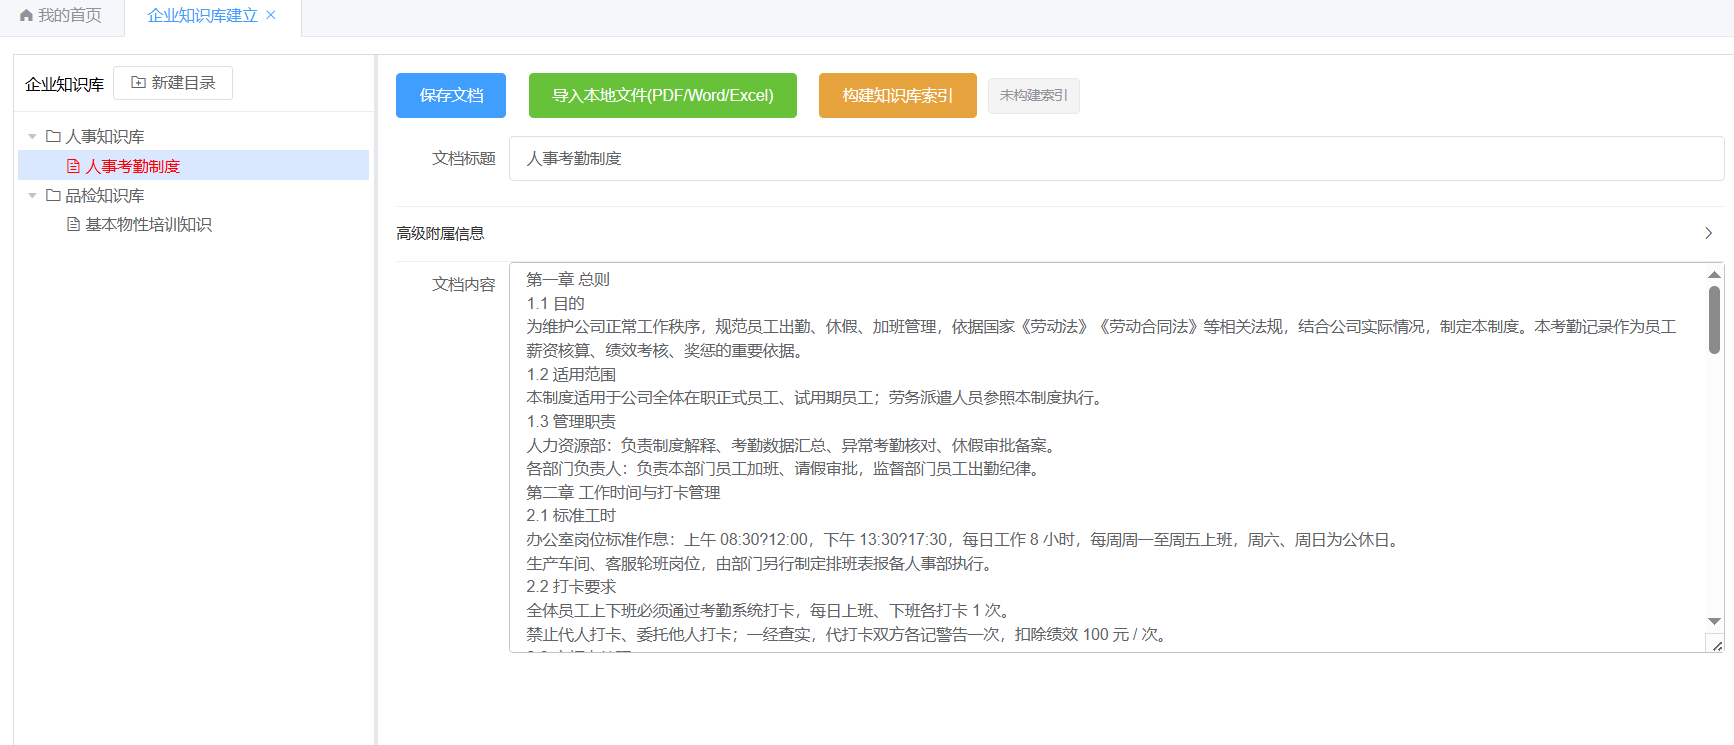Switch to the 我的首页 tab

pos(61,16)
